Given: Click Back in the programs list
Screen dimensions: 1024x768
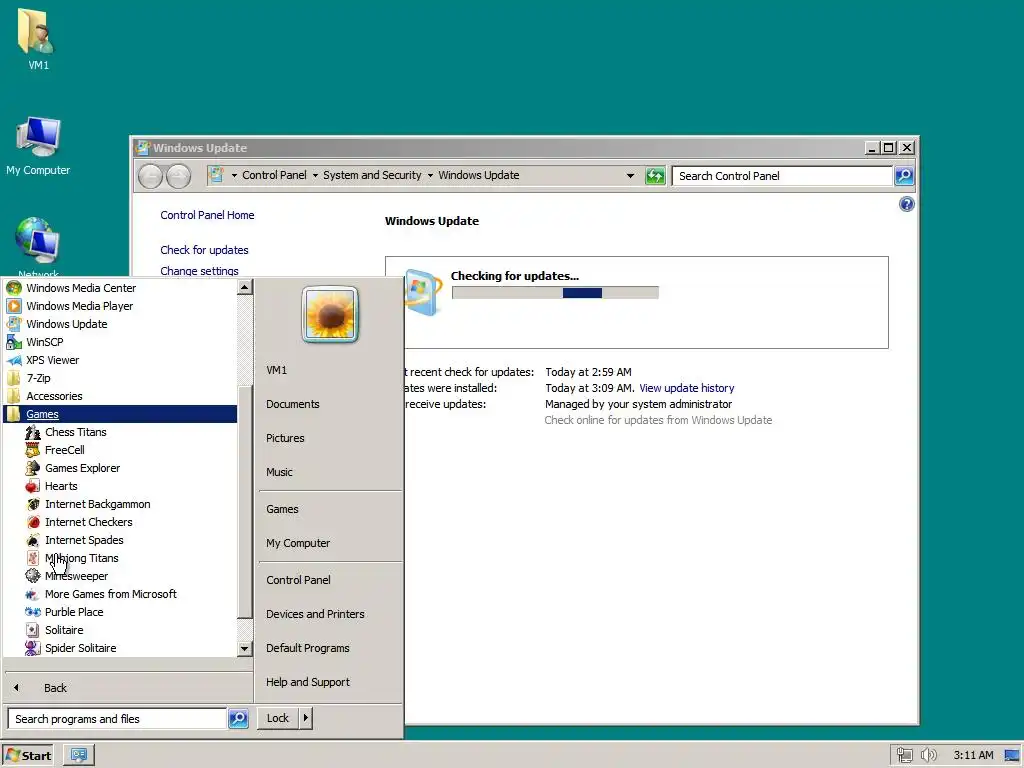Looking at the screenshot, I should (56, 688).
